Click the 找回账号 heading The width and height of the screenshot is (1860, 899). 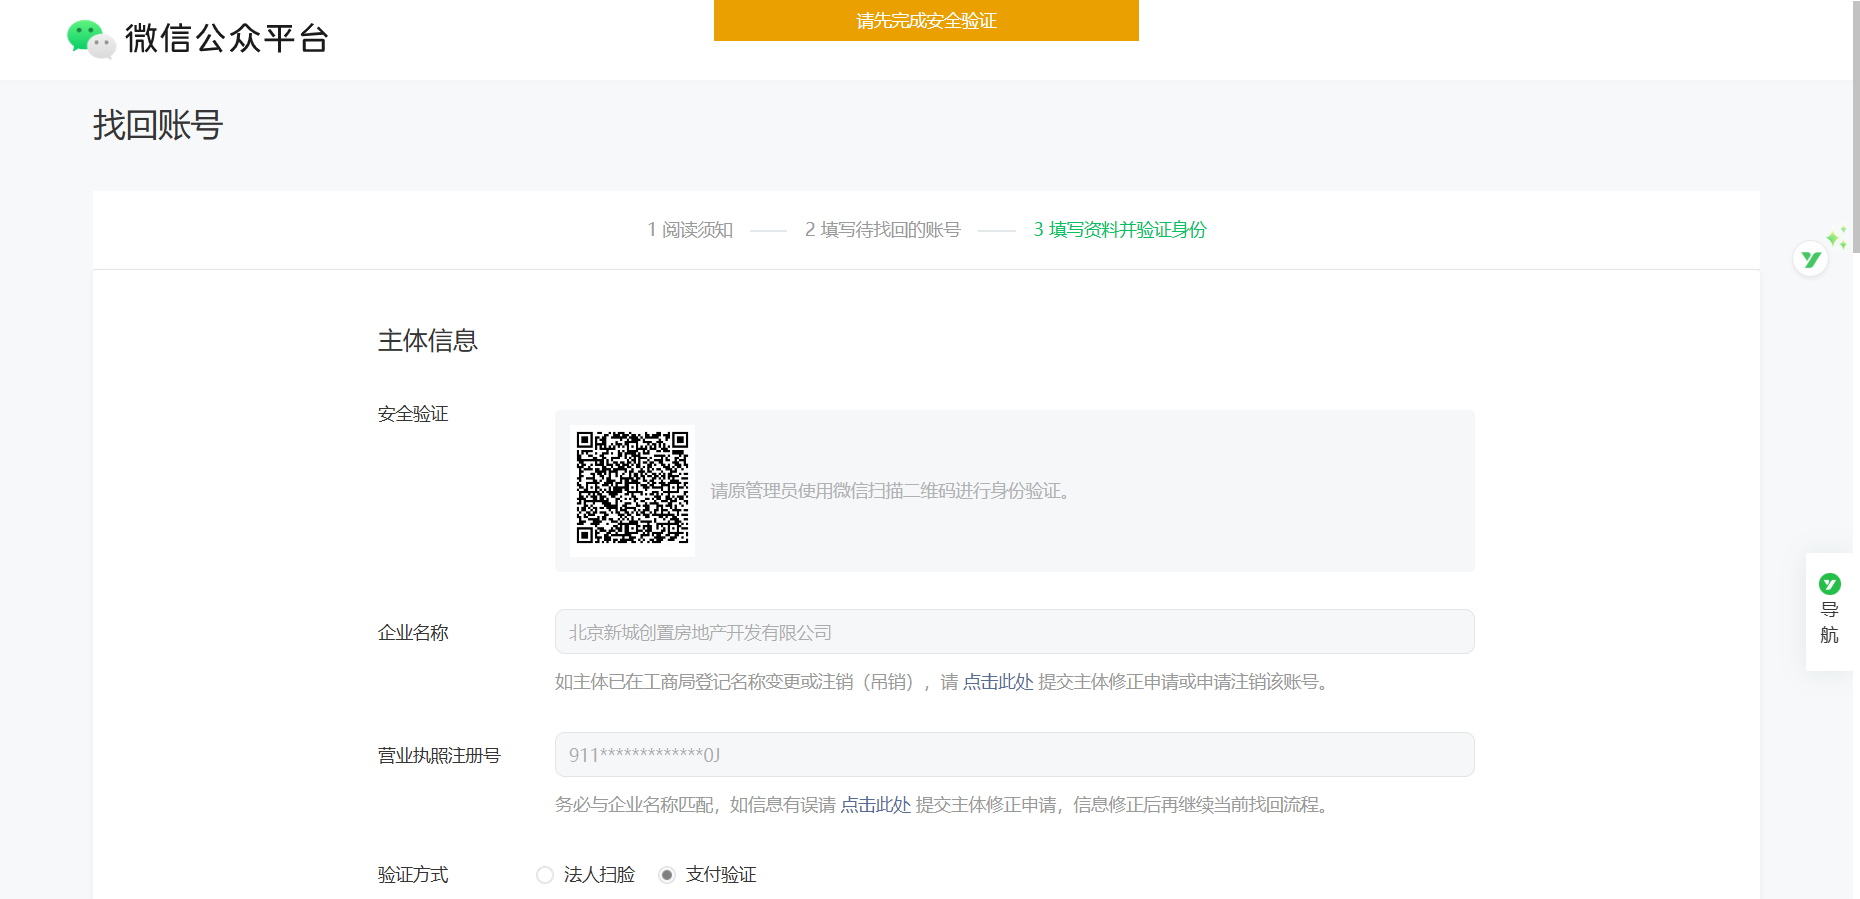click(158, 126)
